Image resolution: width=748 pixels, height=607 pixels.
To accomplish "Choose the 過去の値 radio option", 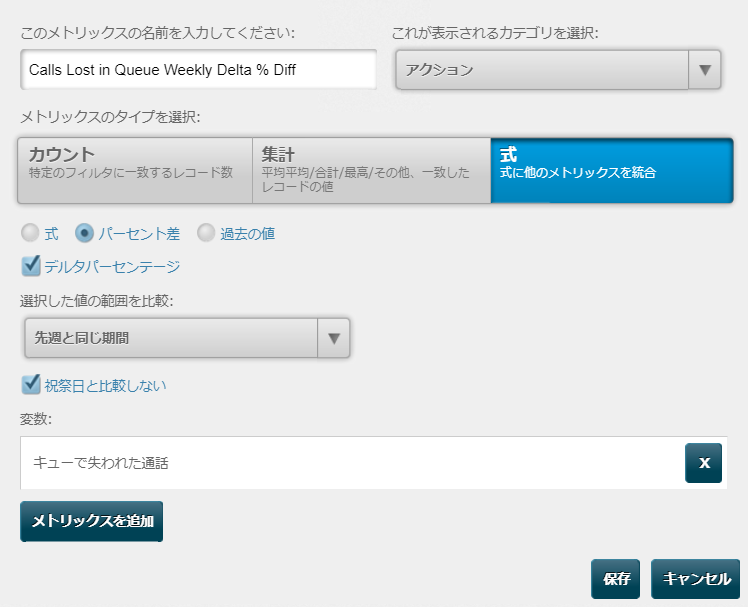I will click(x=206, y=233).
